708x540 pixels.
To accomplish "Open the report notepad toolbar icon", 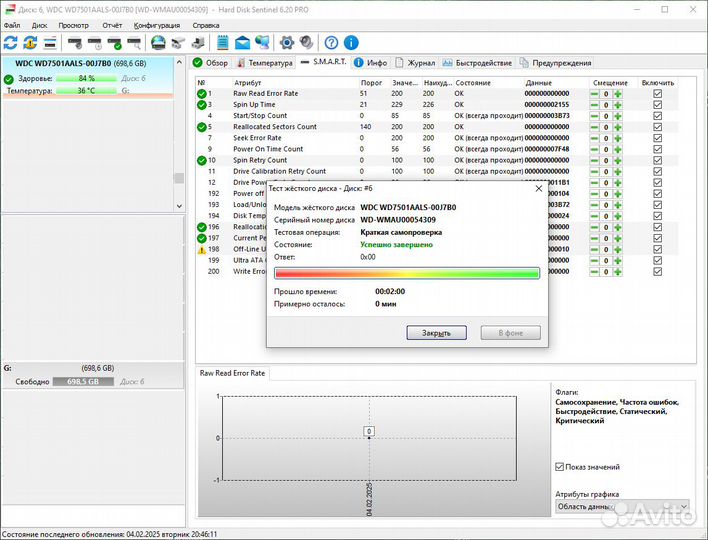I will (221, 43).
